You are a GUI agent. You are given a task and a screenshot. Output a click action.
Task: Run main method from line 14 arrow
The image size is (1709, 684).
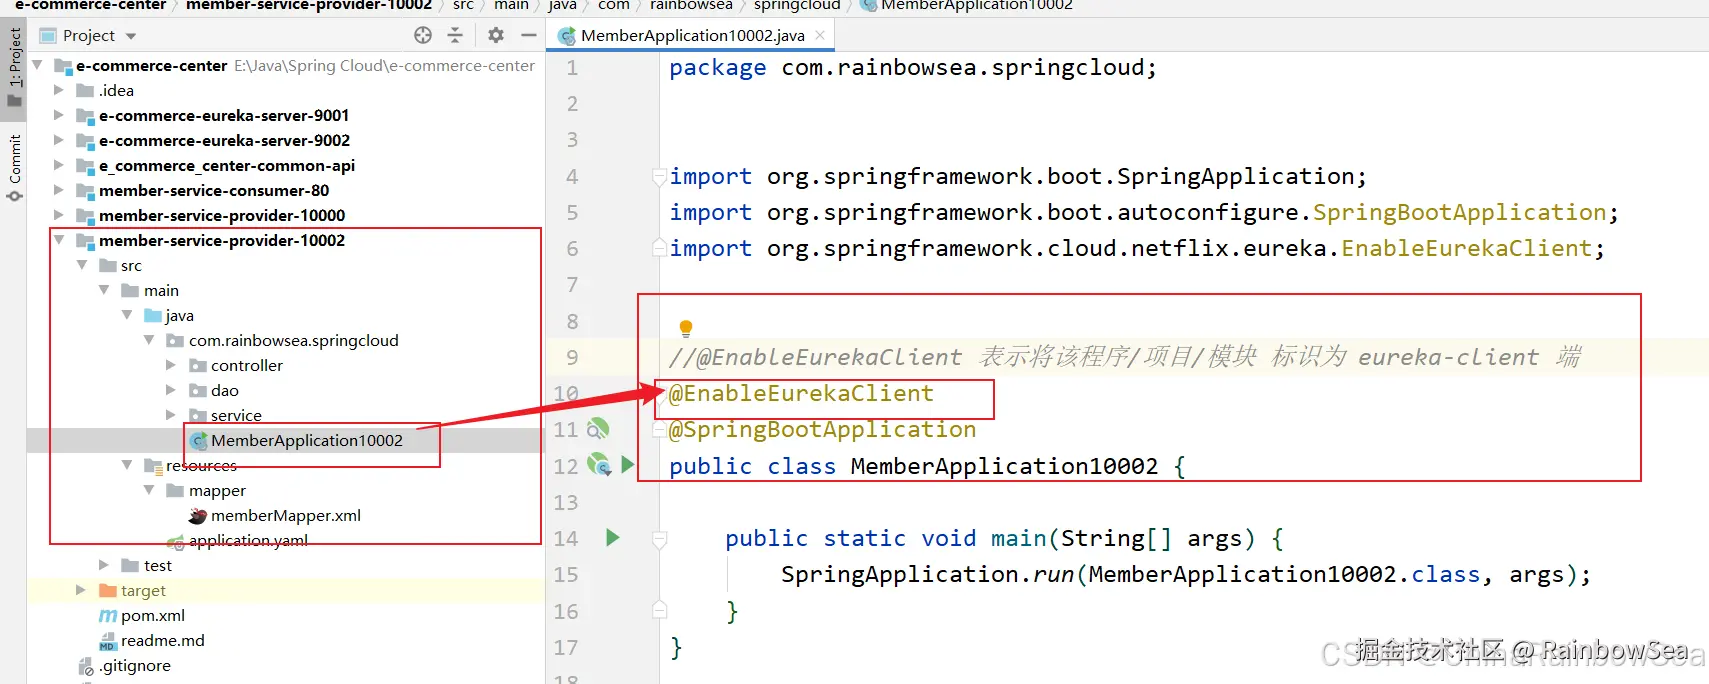coord(613,538)
